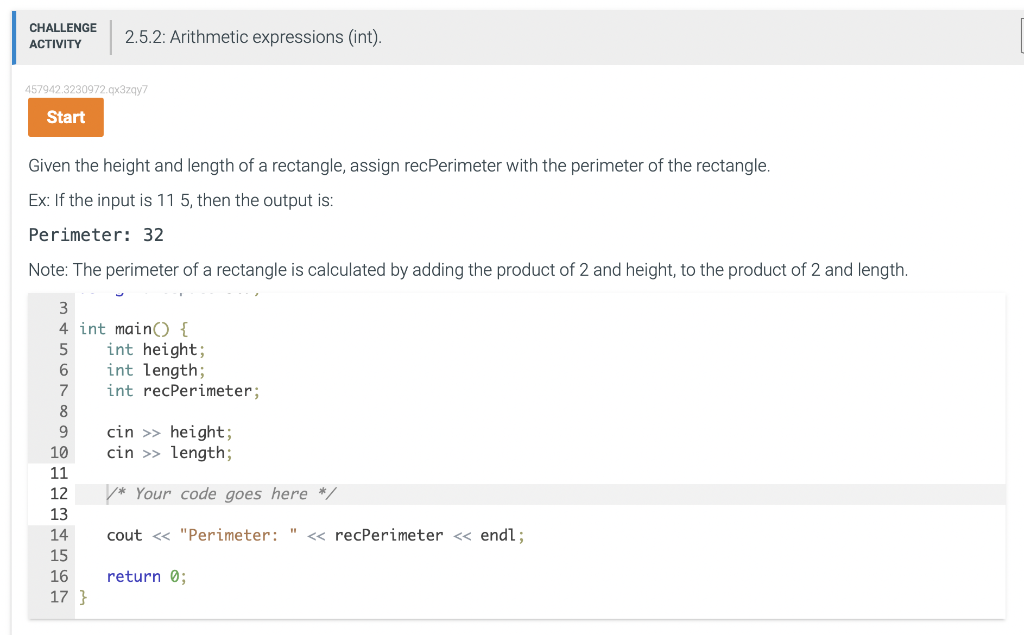This screenshot has width=1024, height=635.
Task: Click the activity ID 457942.3230972.qx3zqy7
Action: [x=86, y=89]
